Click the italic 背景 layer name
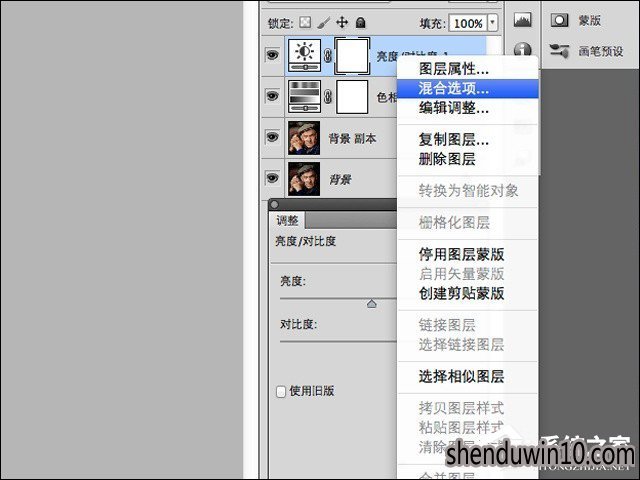 pos(340,180)
